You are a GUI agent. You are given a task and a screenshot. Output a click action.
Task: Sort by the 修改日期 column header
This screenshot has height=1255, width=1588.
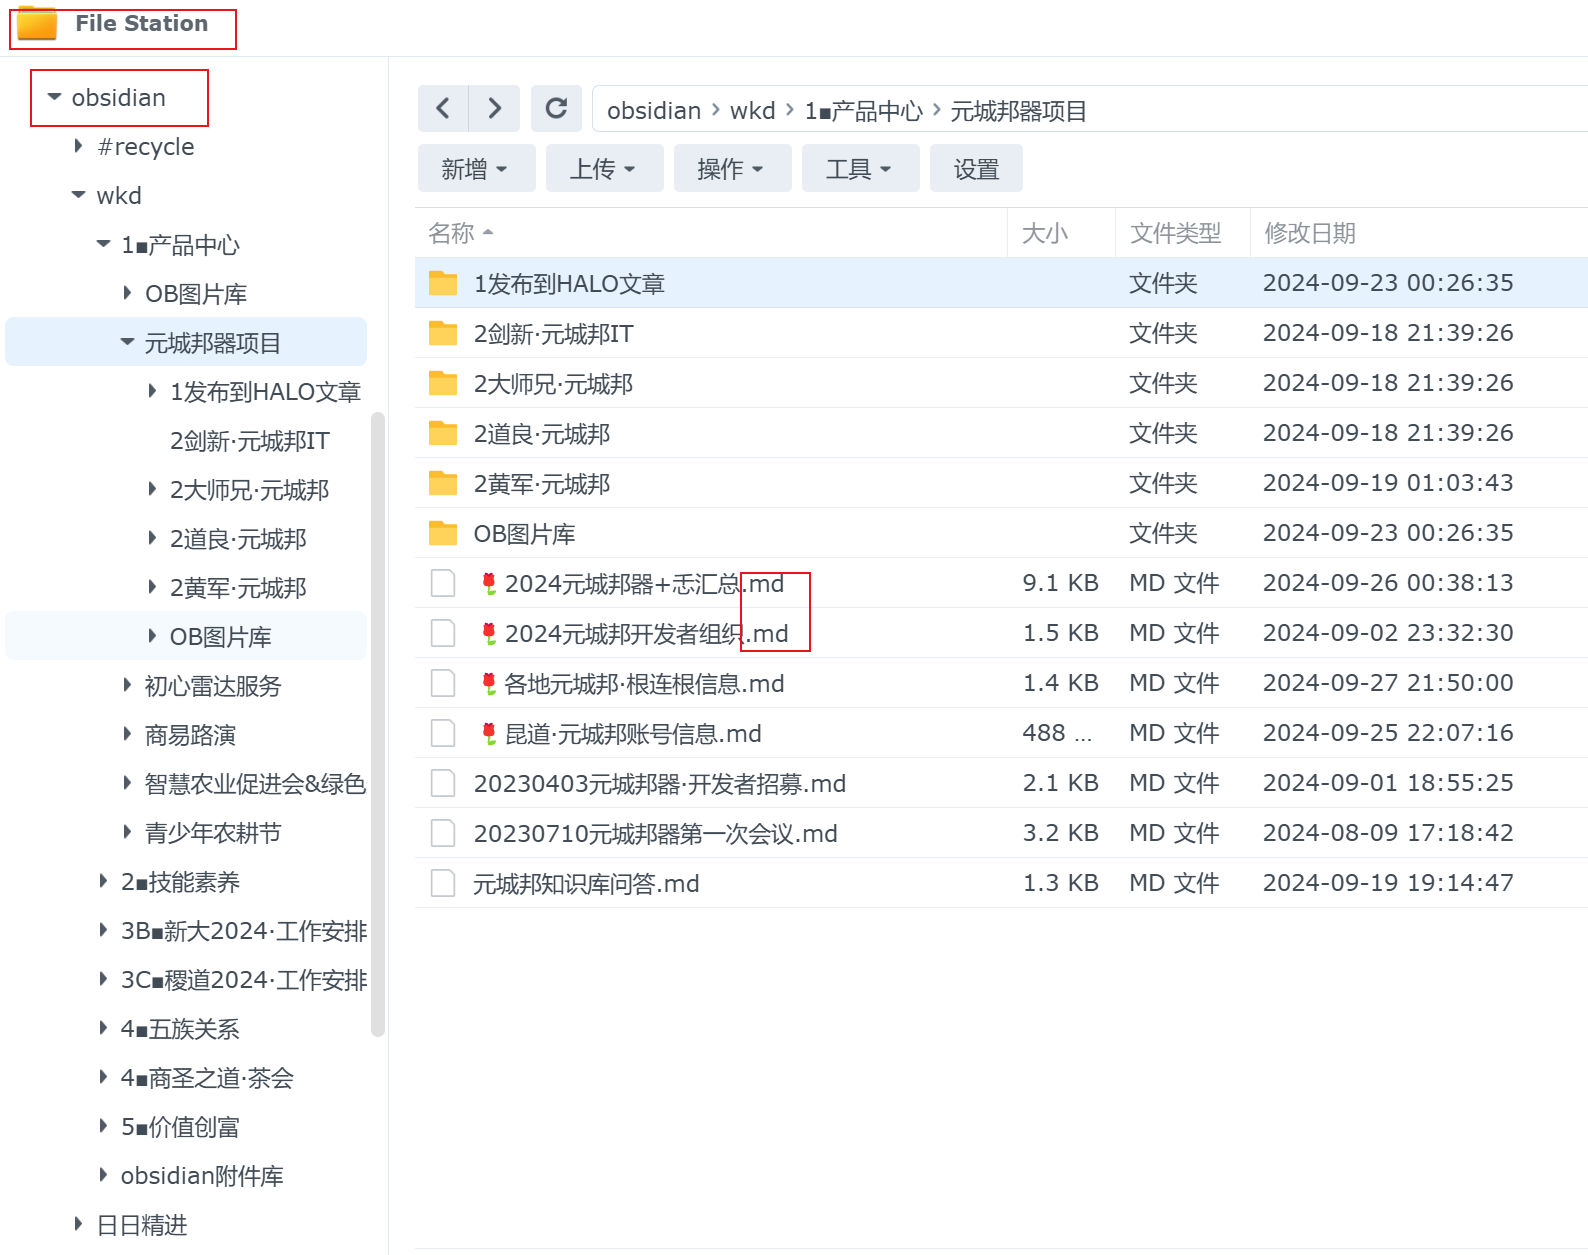[x=1418, y=233]
